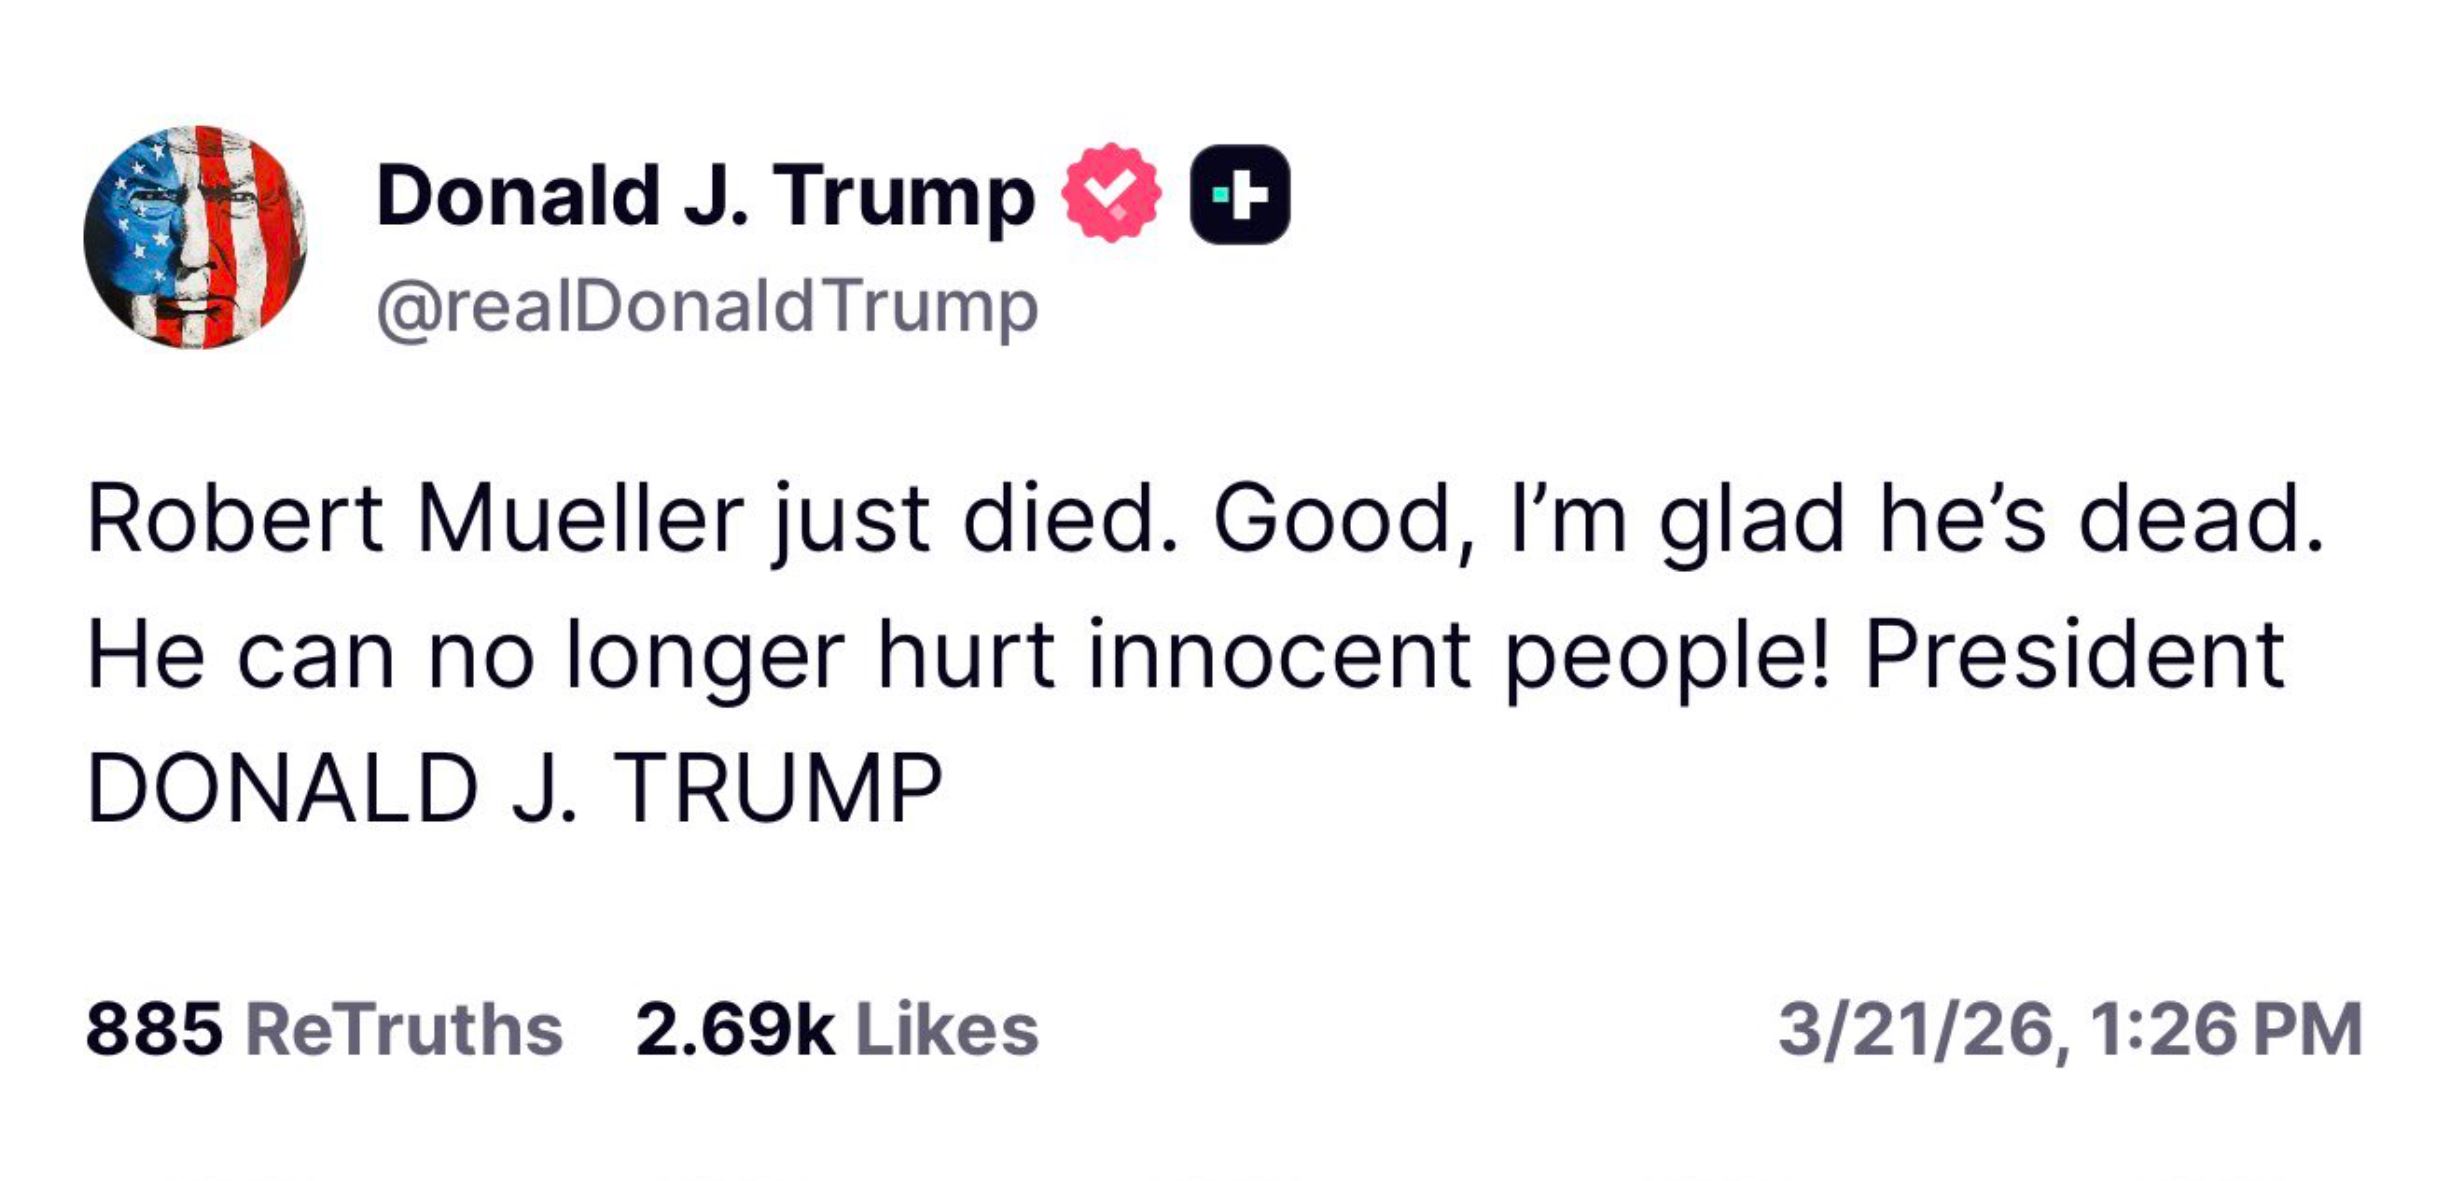The image size is (2437, 1181).
Task: Click the bold '2.69k' count number
Action: (735, 1029)
